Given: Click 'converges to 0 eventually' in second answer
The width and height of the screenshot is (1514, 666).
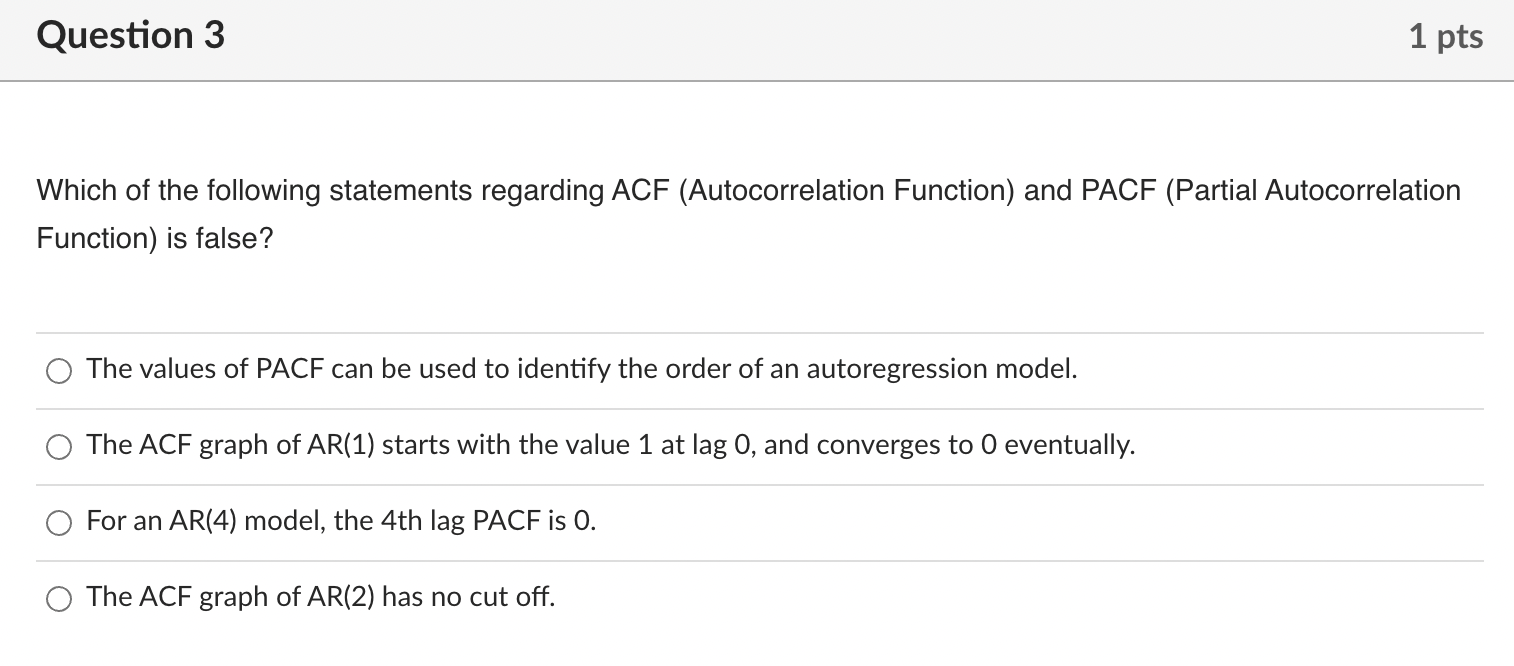Looking at the screenshot, I should pos(975,445).
